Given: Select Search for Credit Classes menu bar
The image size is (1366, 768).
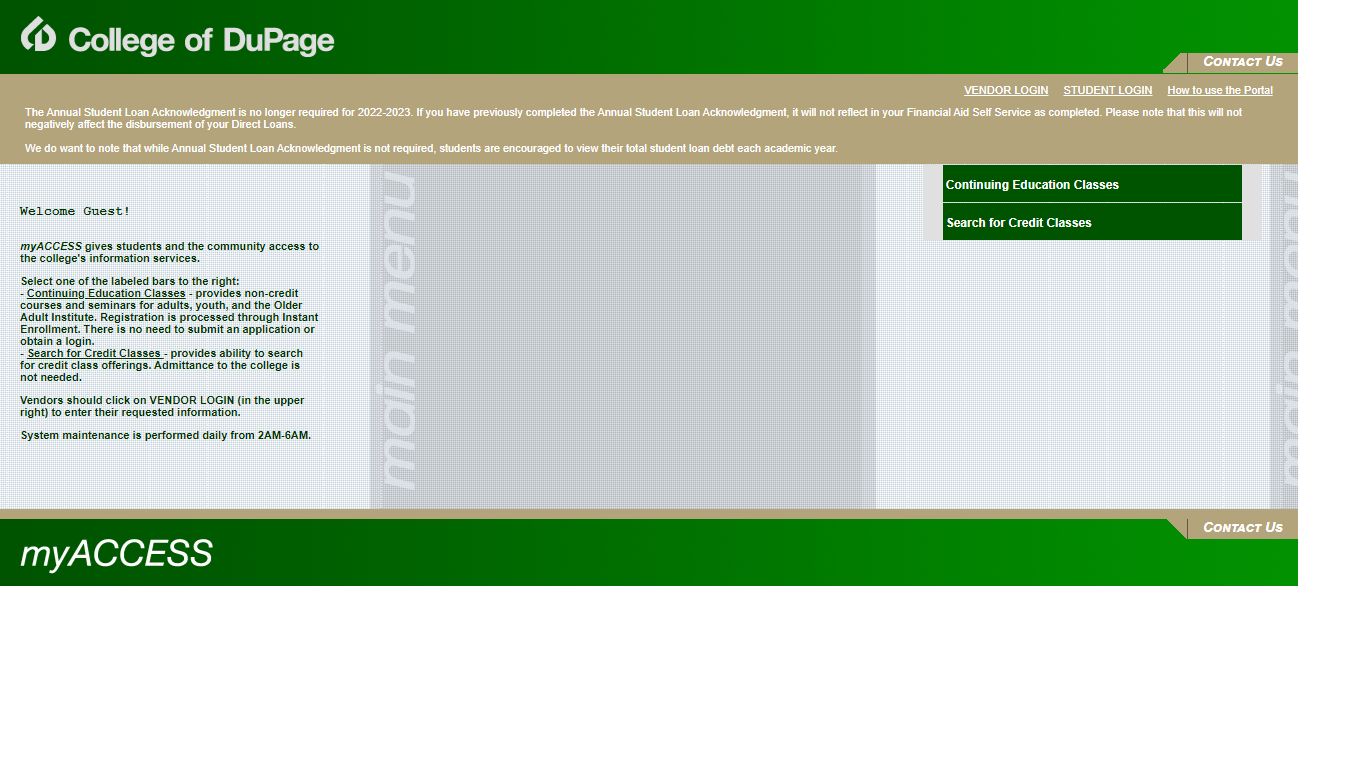Looking at the screenshot, I should click(x=1092, y=222).
